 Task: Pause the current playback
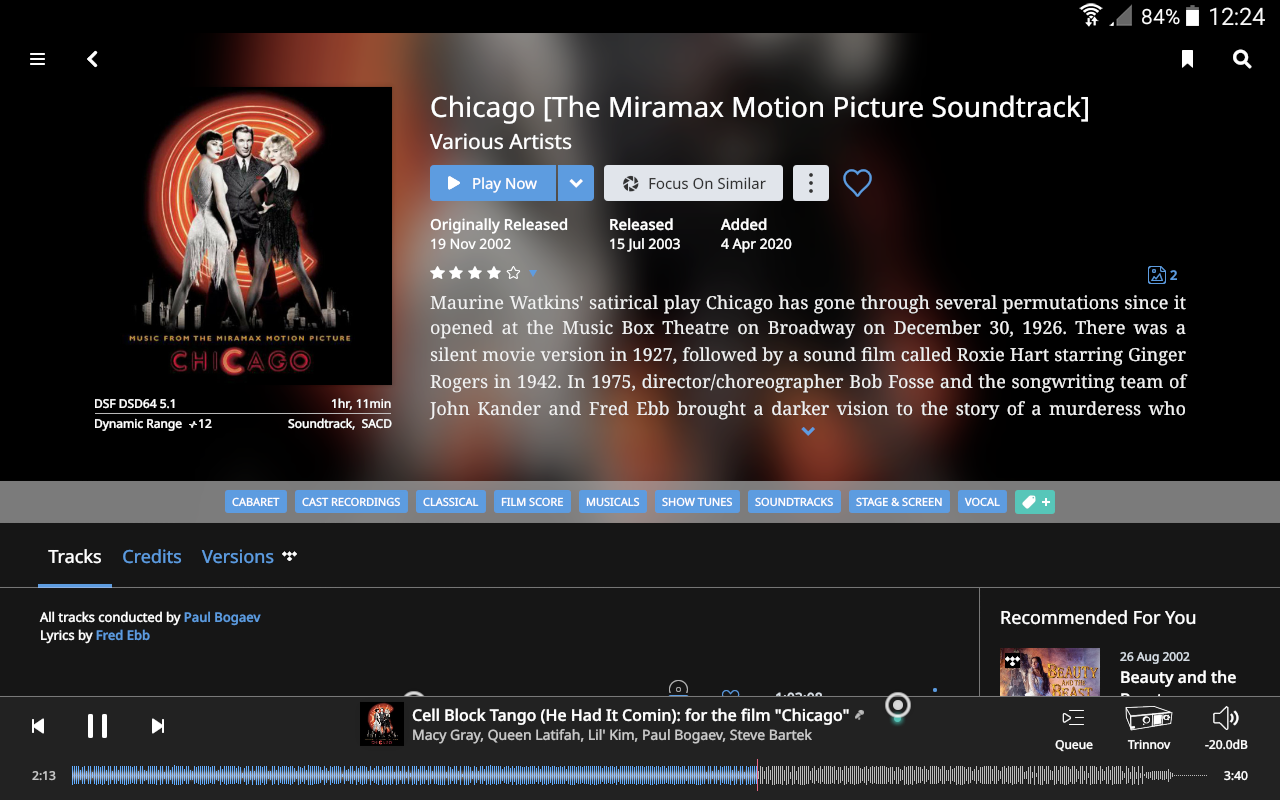97,726
